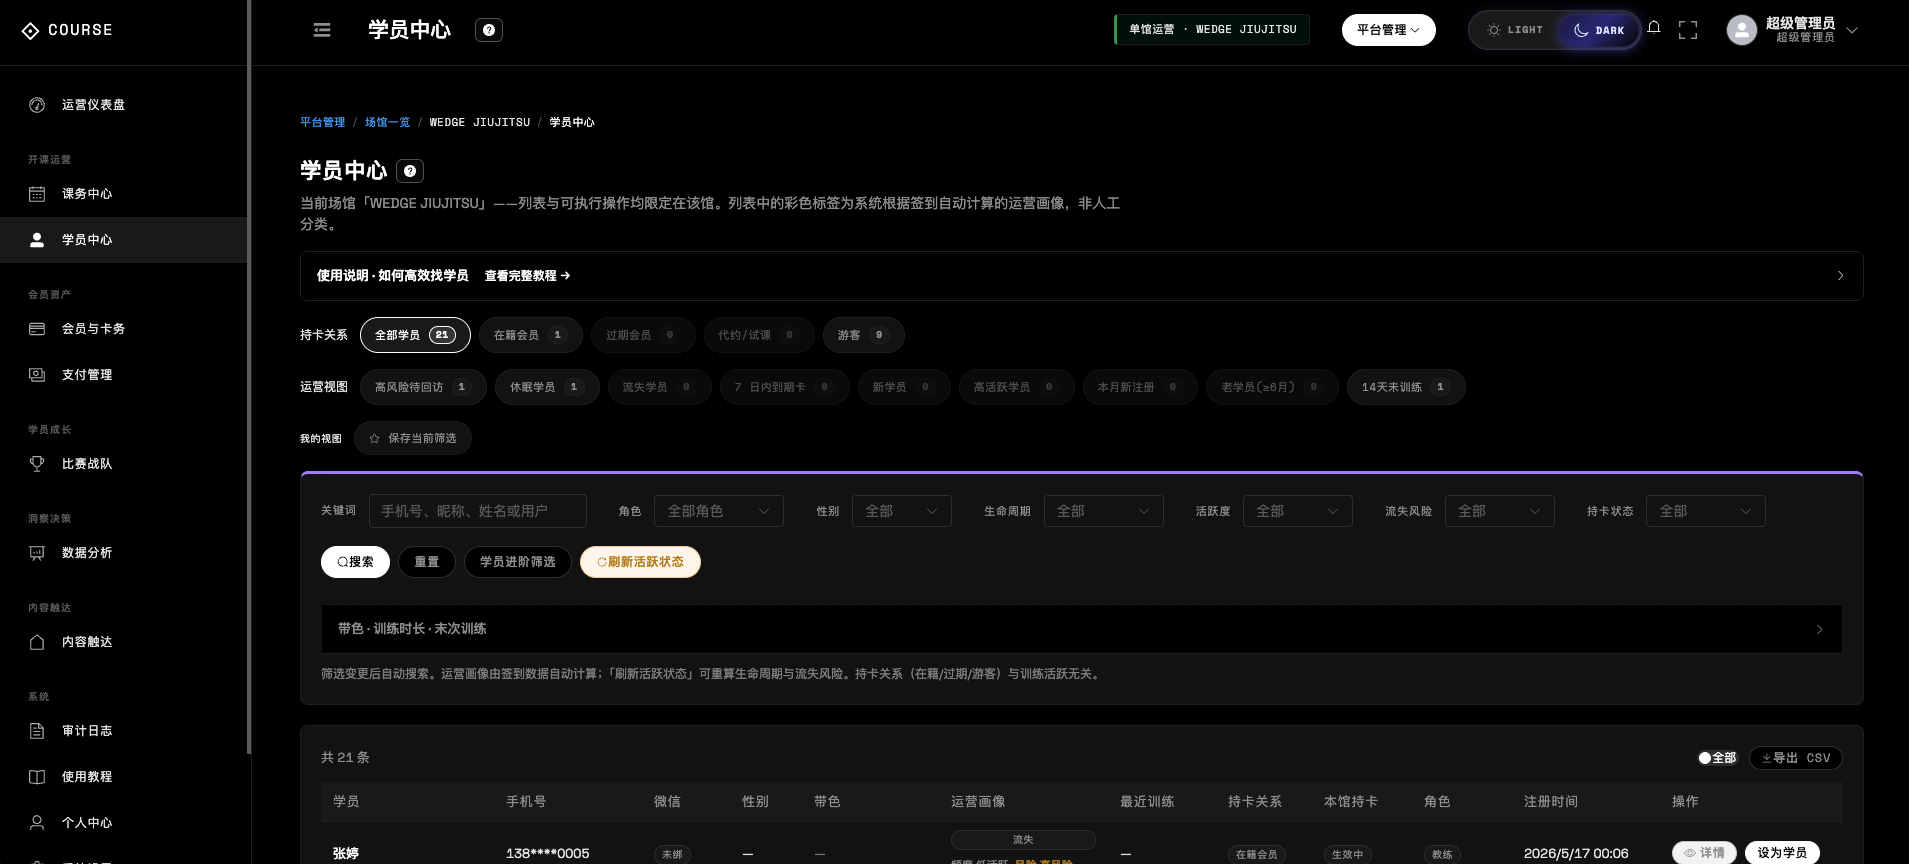Screen dimensions: 1909x864
Task: Expand the 带色·训练时长·末次训练 section
Action: click(x=1081, y=629)
